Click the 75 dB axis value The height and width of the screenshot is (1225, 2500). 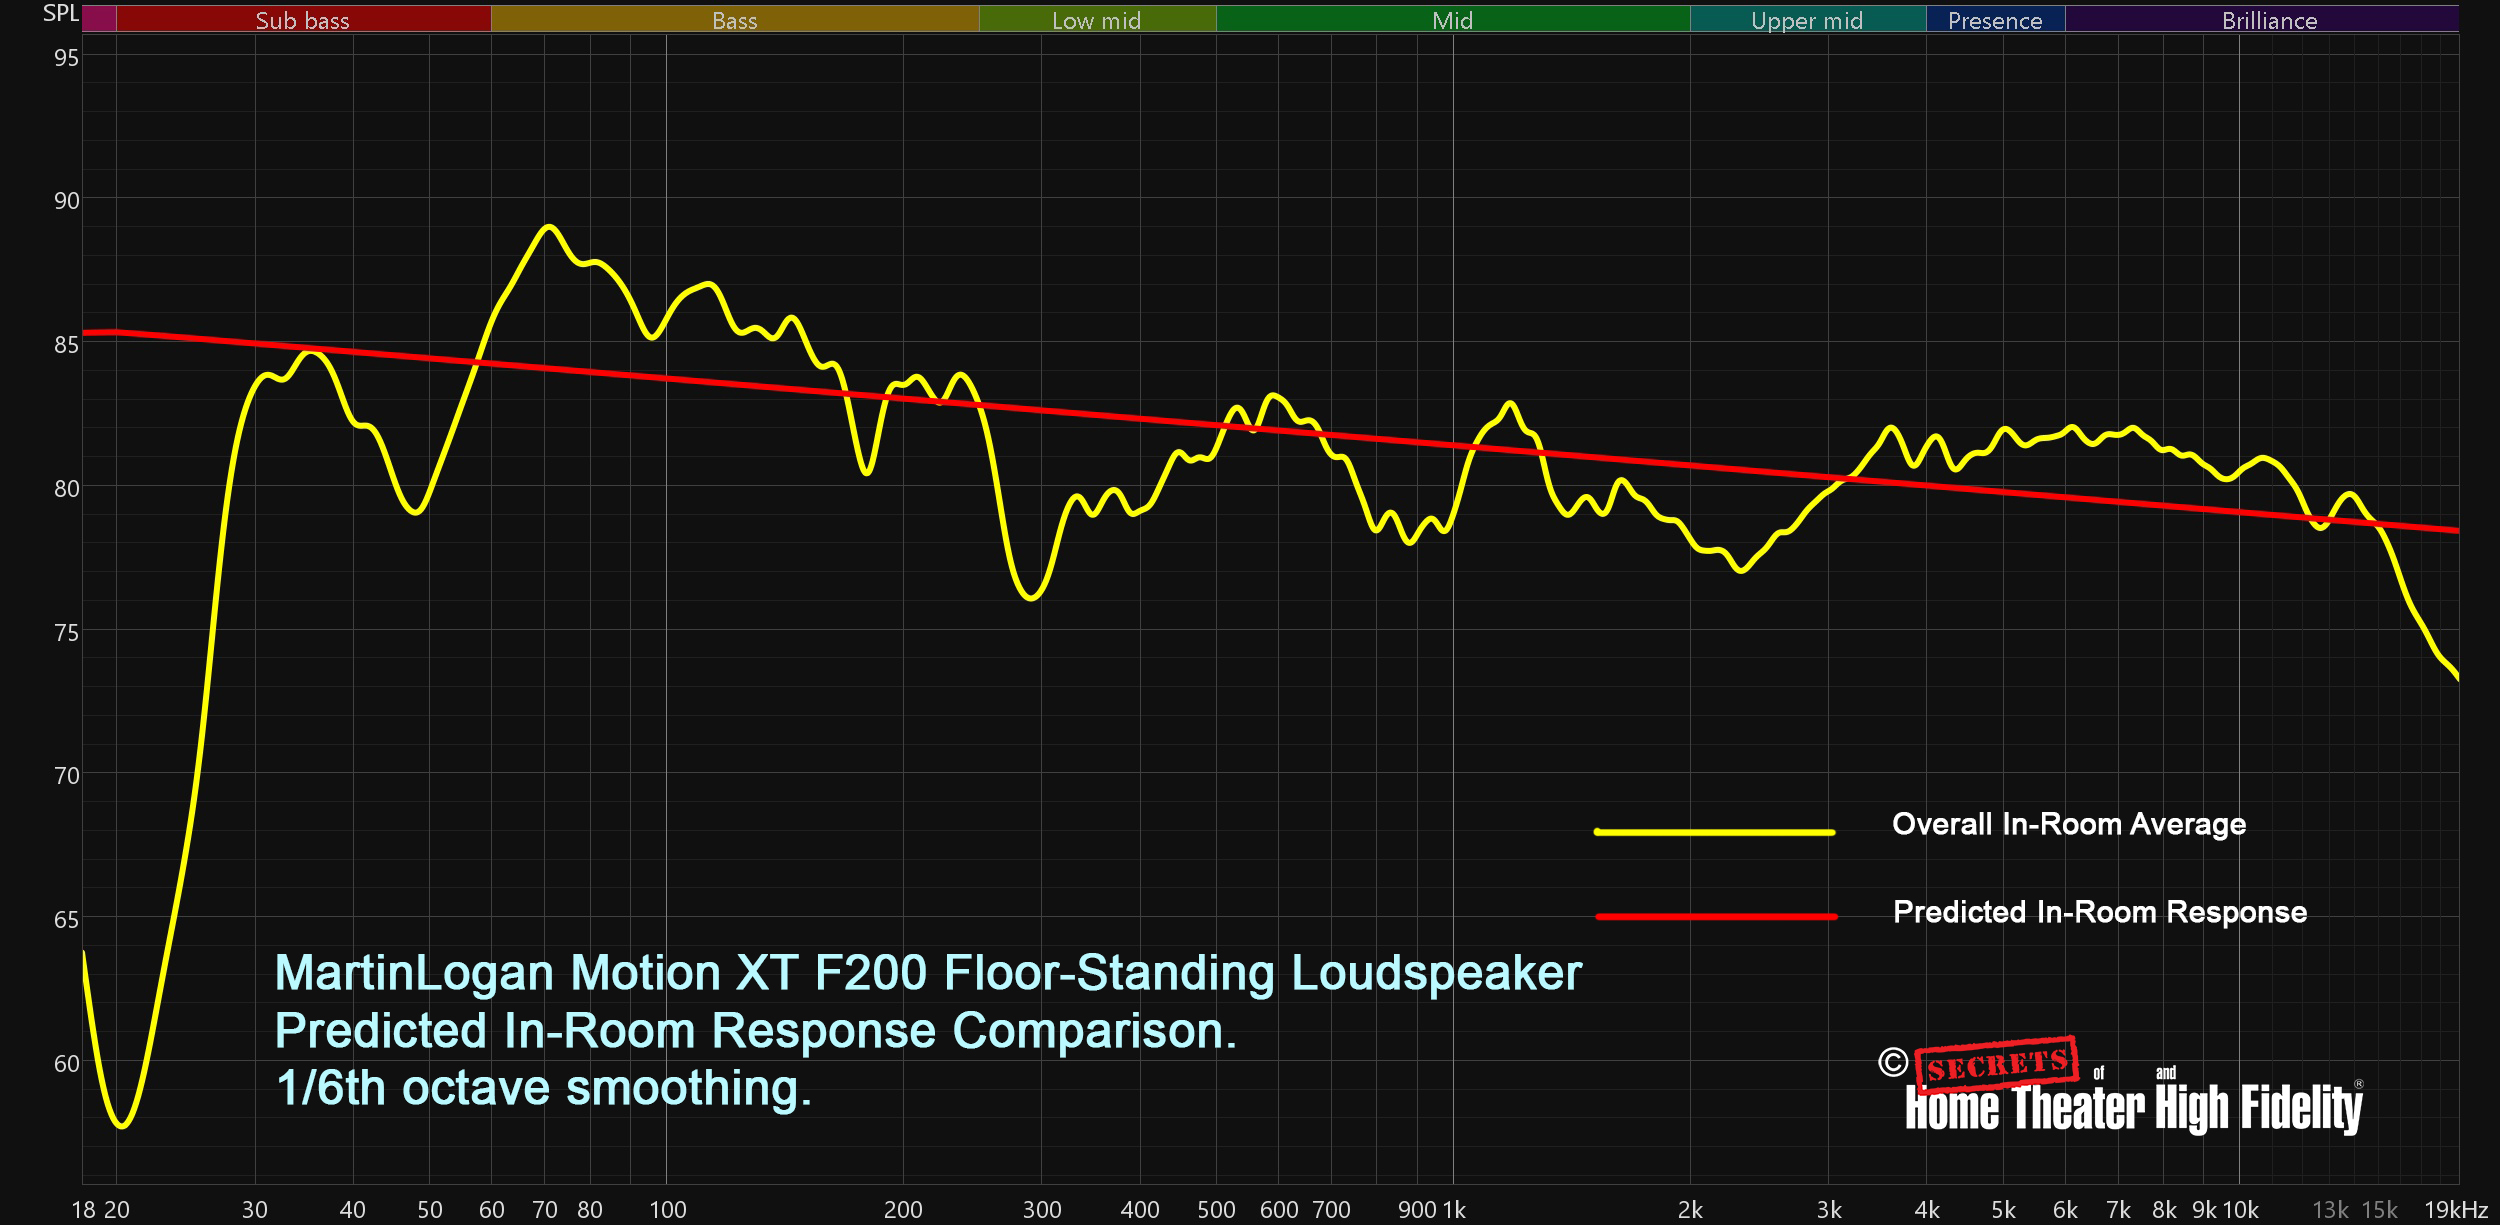point(66,633)
